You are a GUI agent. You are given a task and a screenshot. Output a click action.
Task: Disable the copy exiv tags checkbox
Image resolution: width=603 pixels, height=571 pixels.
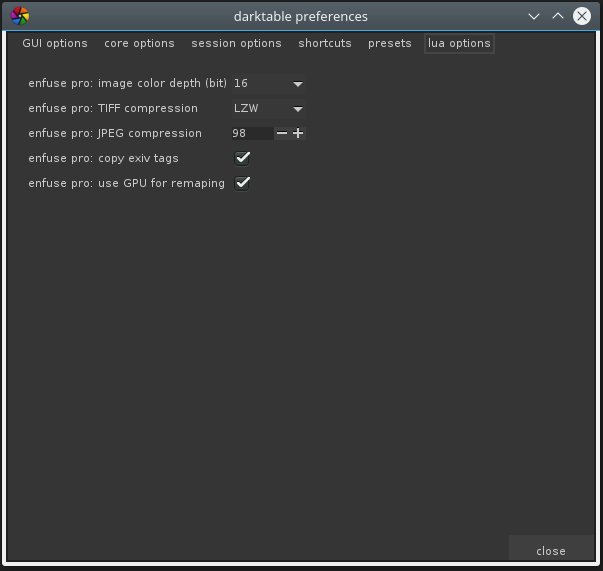tap(242, 158)
